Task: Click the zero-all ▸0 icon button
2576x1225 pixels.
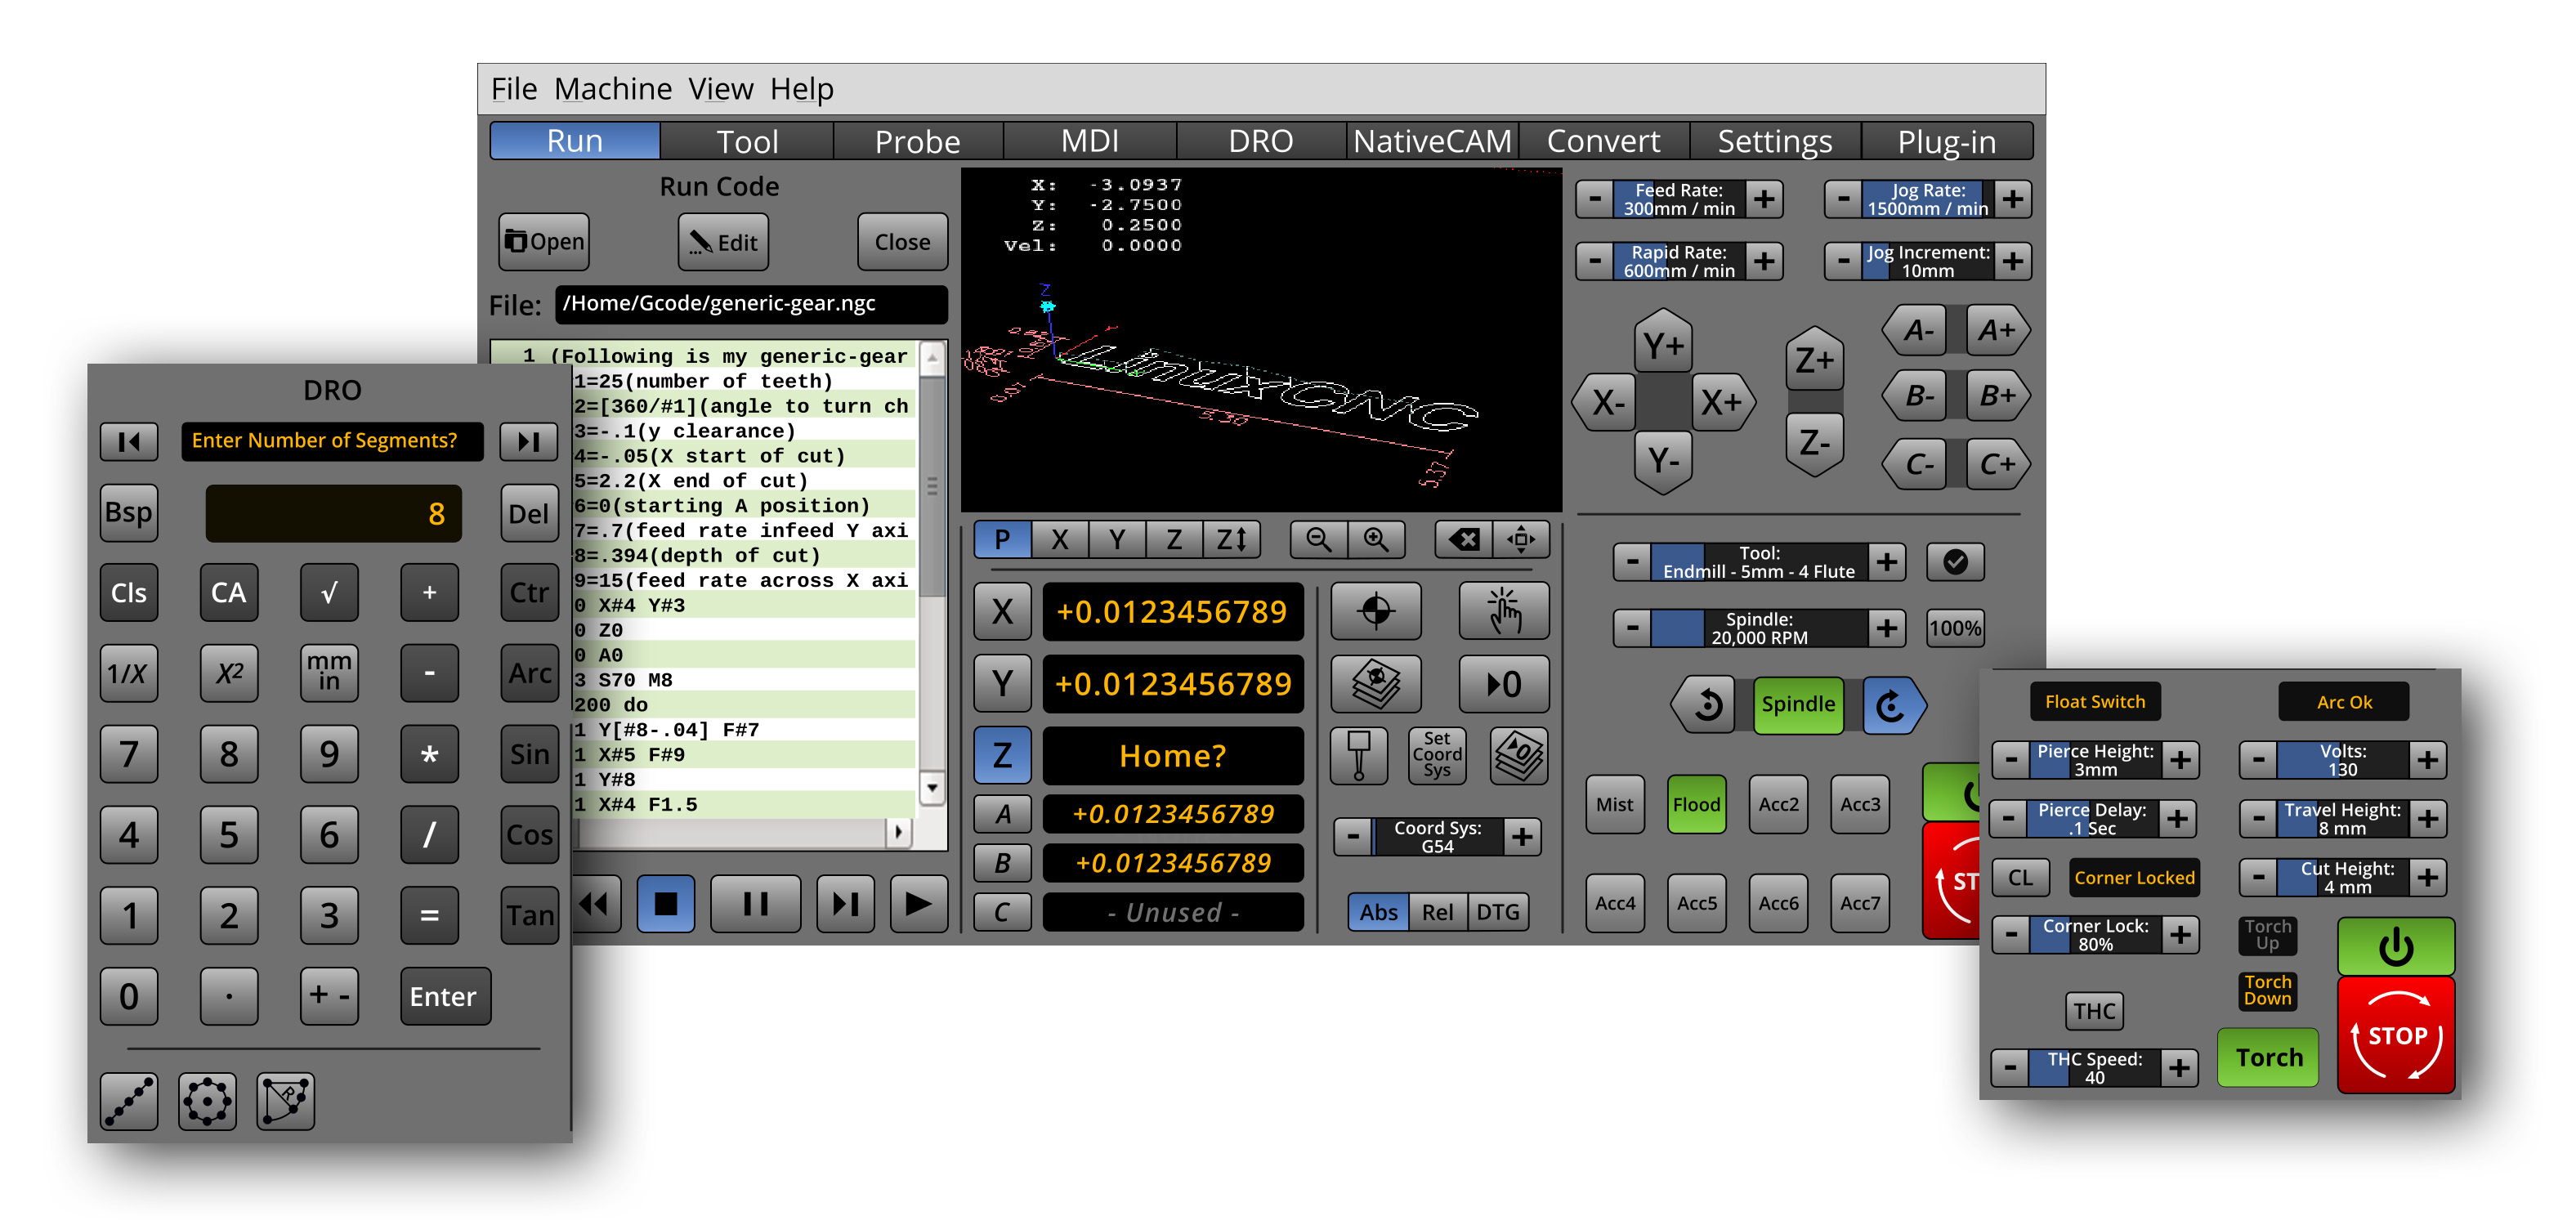Action: pyautogui.click(x=1504, y=683)
